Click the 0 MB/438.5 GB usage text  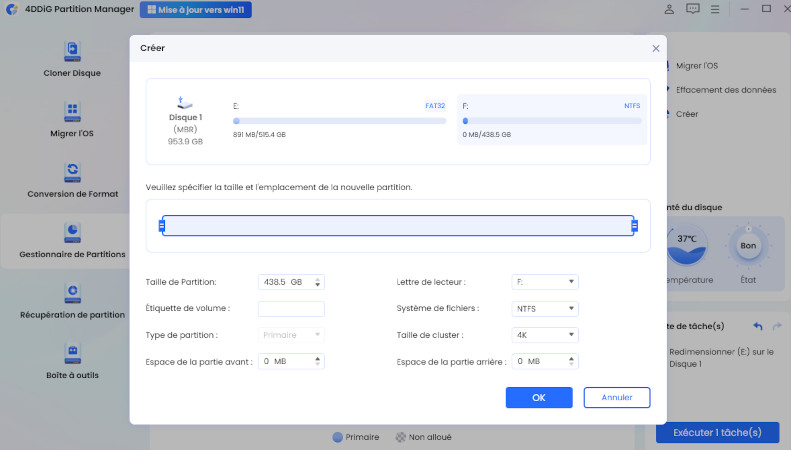(x=487, y=134)
